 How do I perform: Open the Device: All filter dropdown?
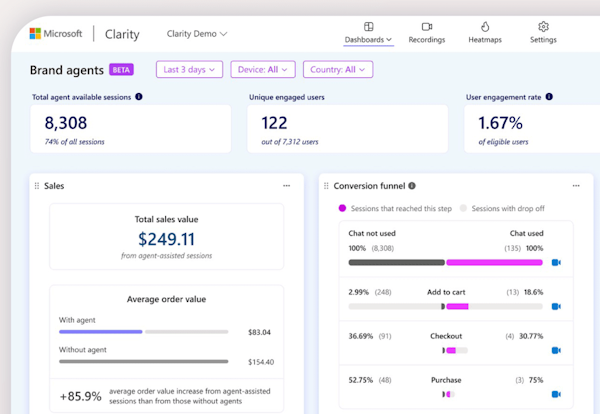263,70
